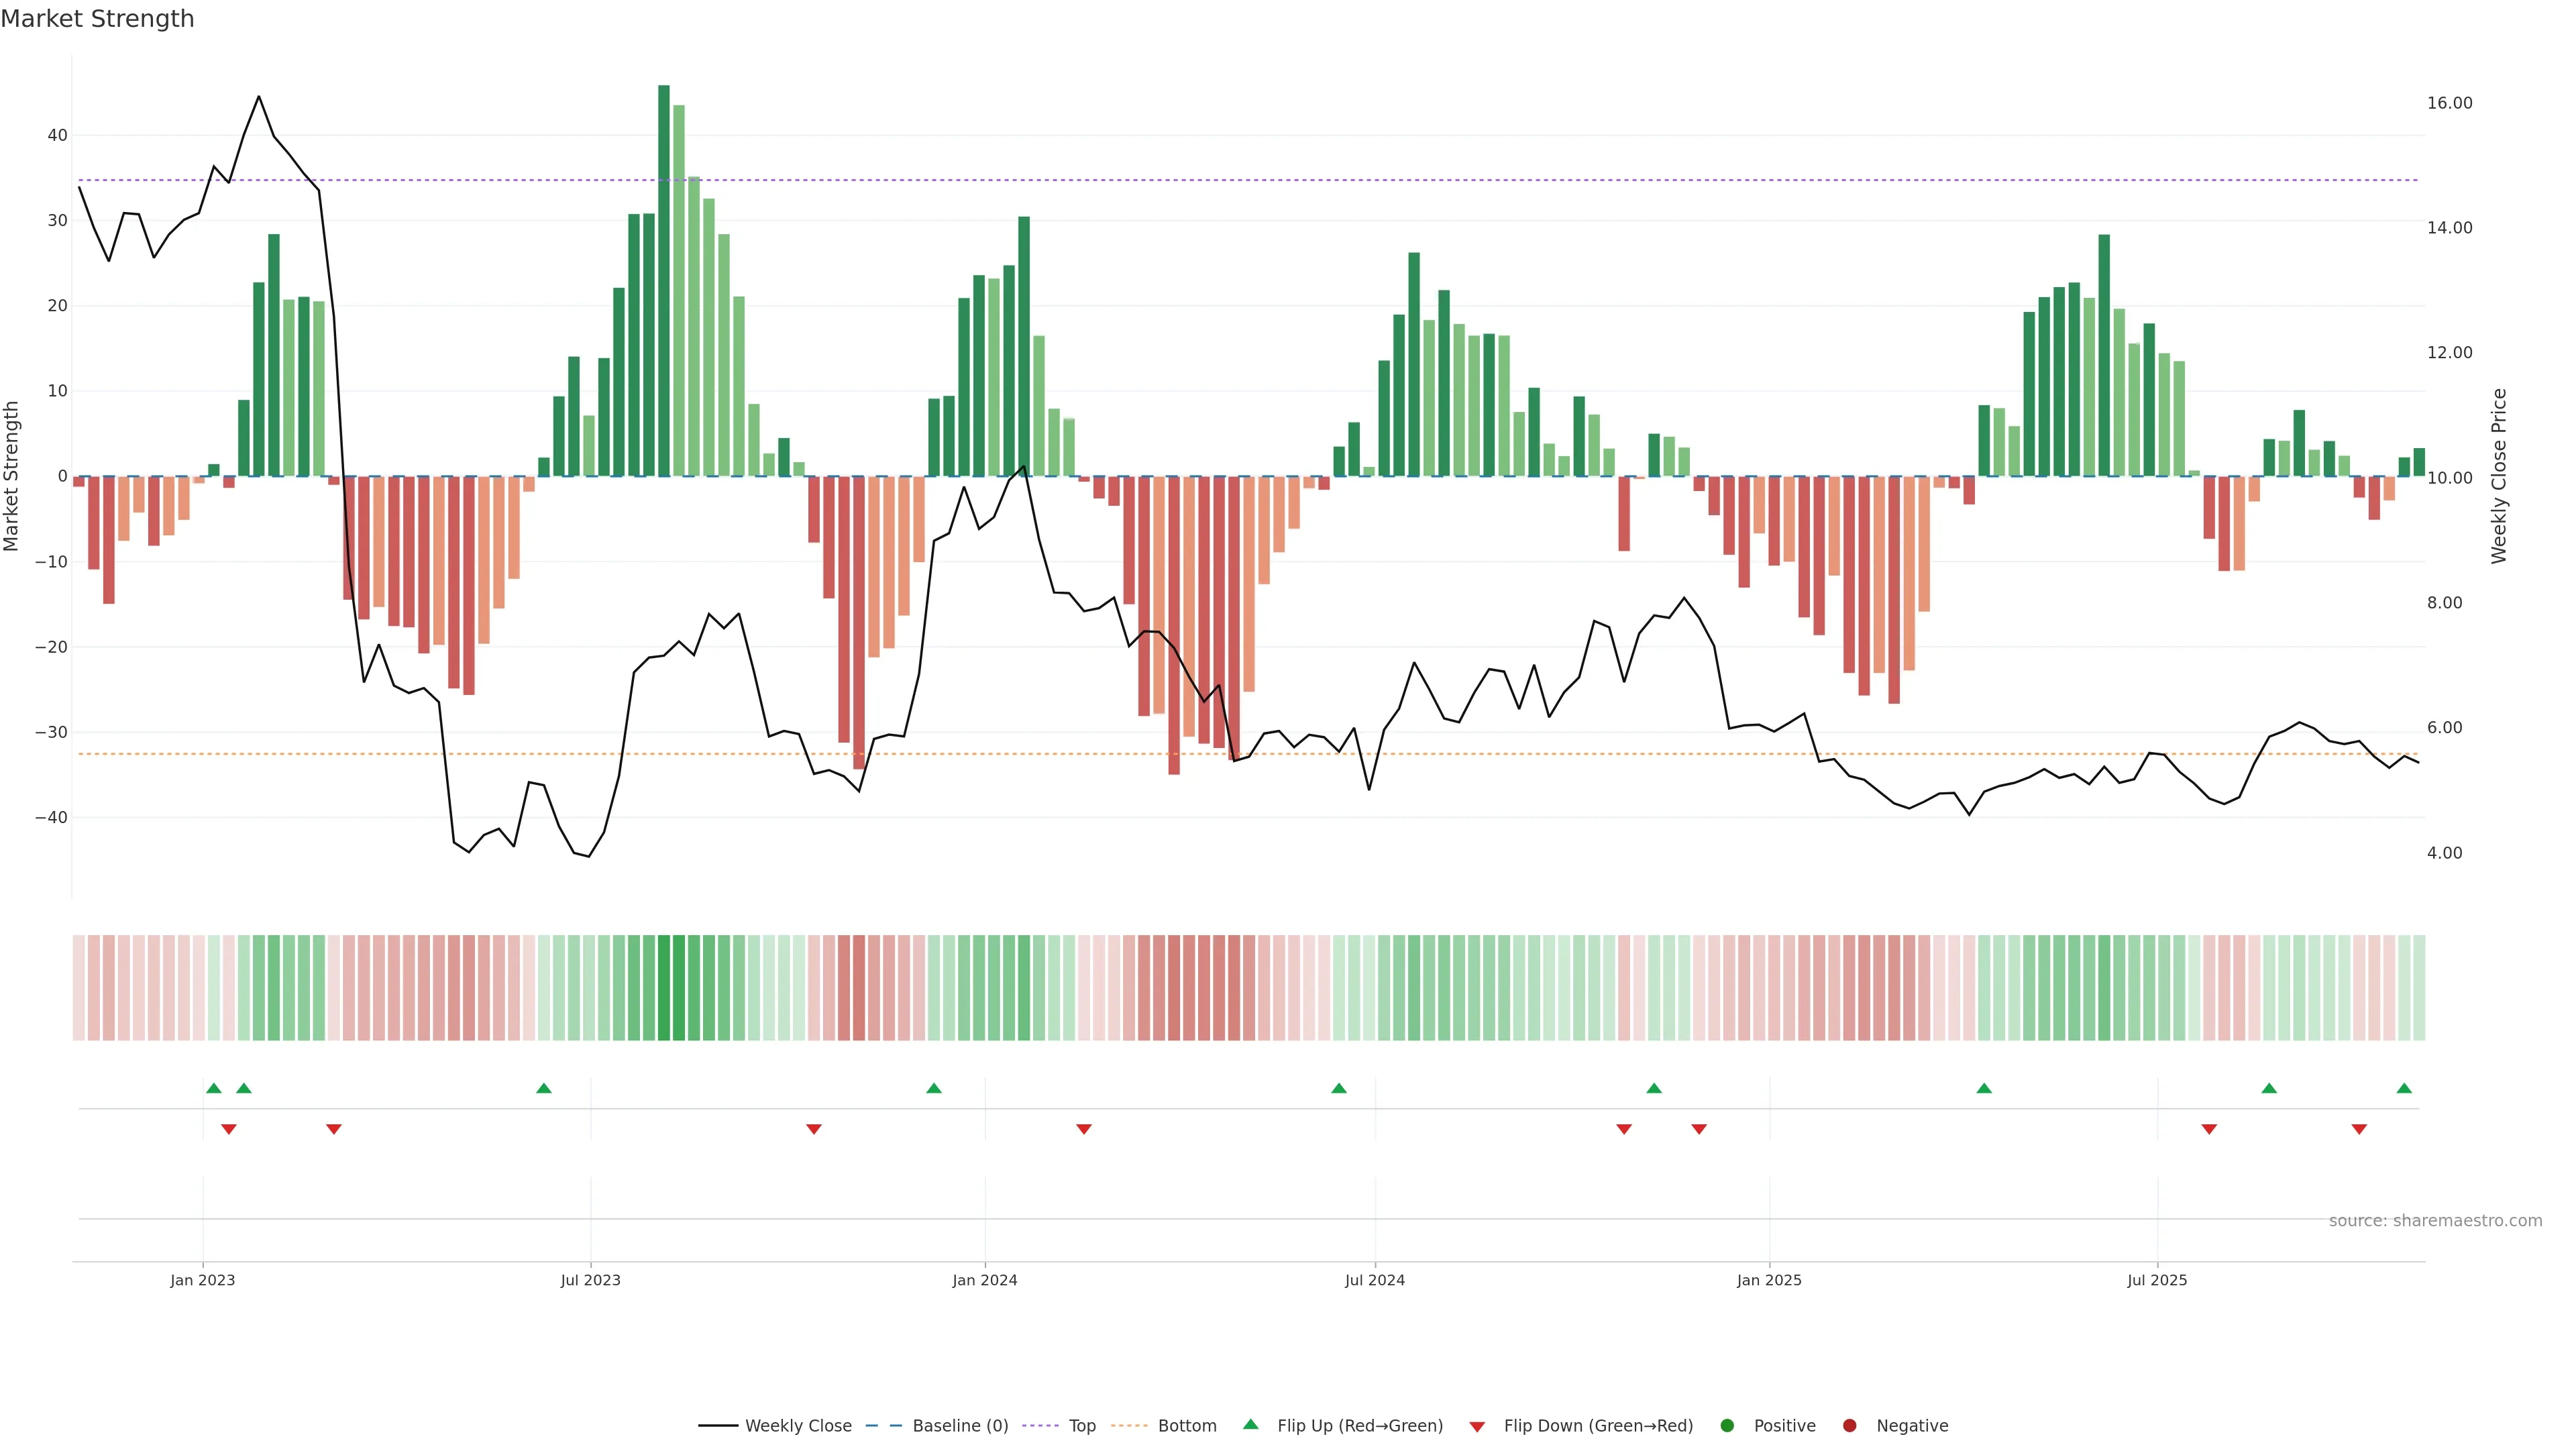Viewport: 2576px width, 1449px height.
Task: Click the tallest green bar in mid-2023
Action: coord(664,280)
